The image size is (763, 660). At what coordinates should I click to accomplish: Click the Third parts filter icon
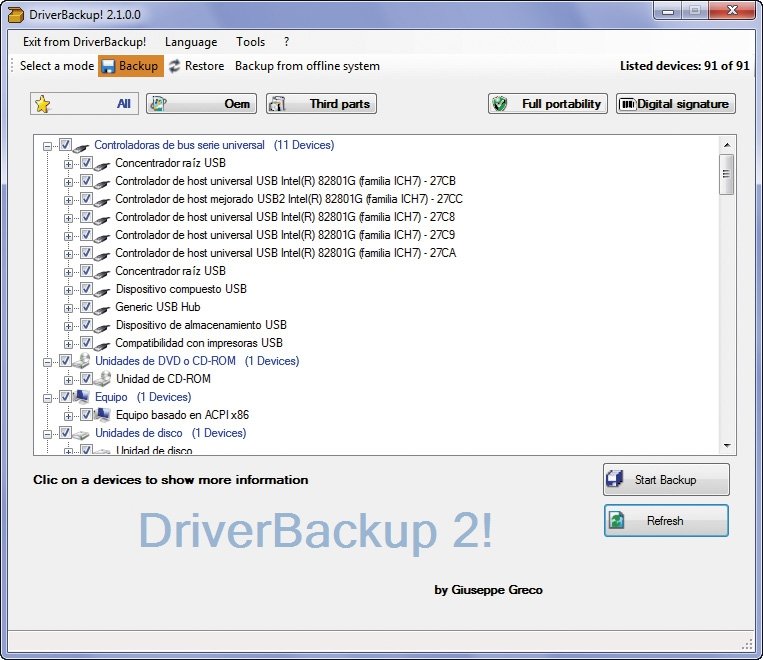point(277,104)
